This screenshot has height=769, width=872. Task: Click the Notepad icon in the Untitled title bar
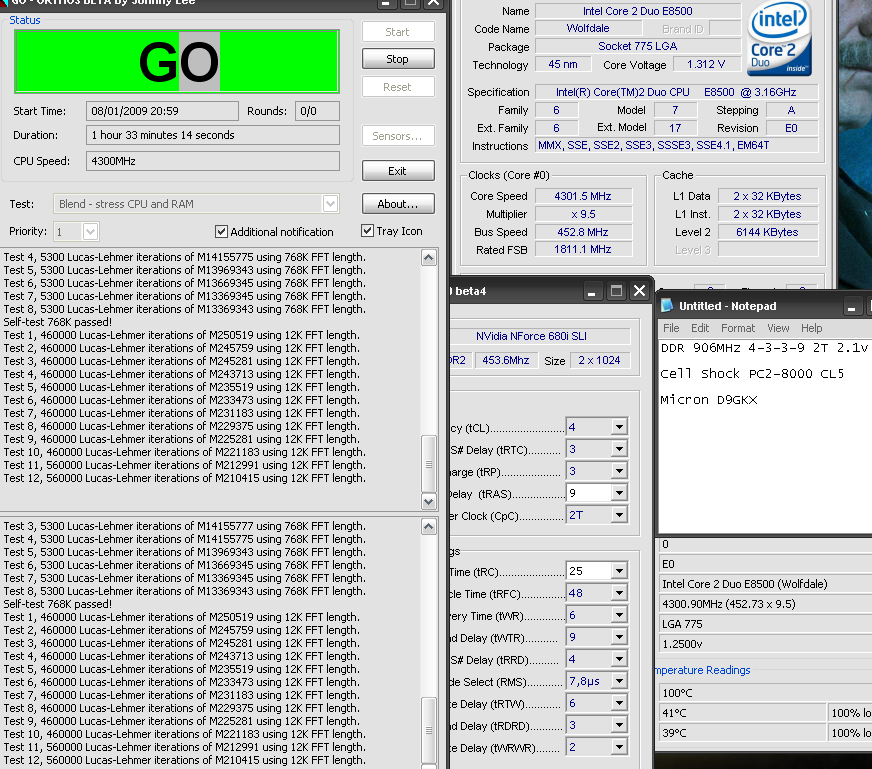point(667,306)
